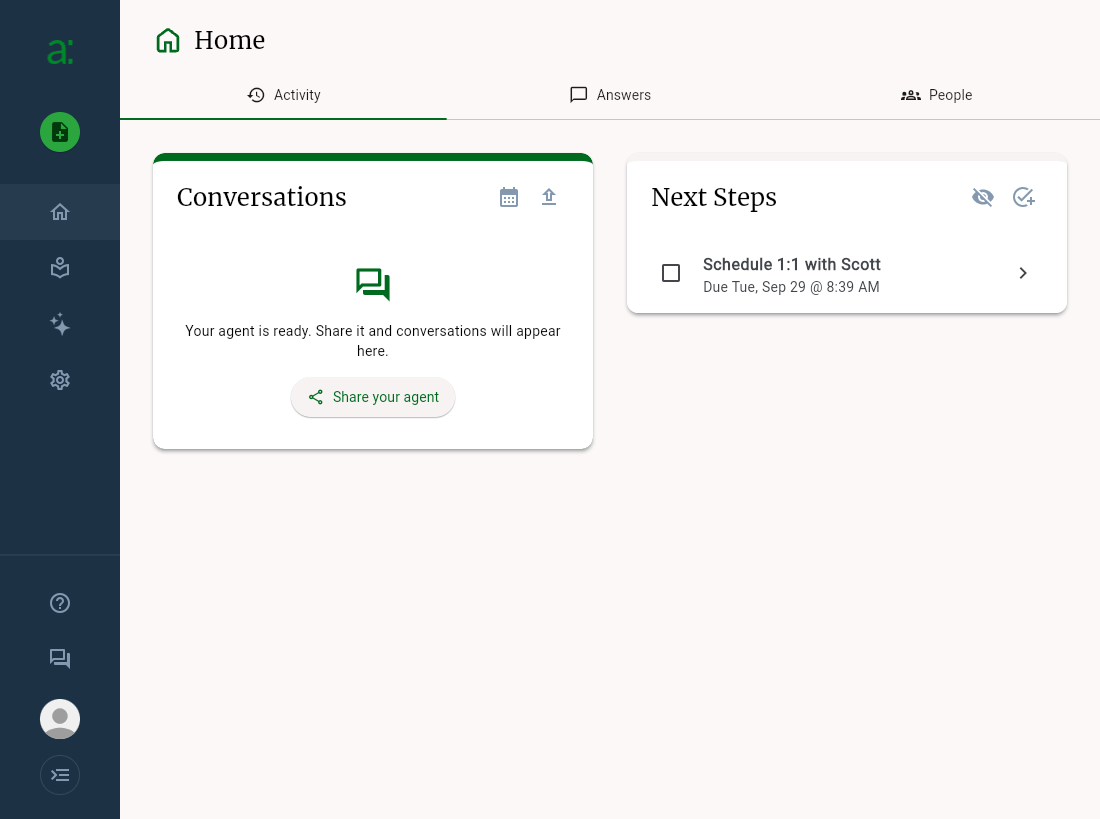Click the app logo in the sidebar

tap(60, 52)
